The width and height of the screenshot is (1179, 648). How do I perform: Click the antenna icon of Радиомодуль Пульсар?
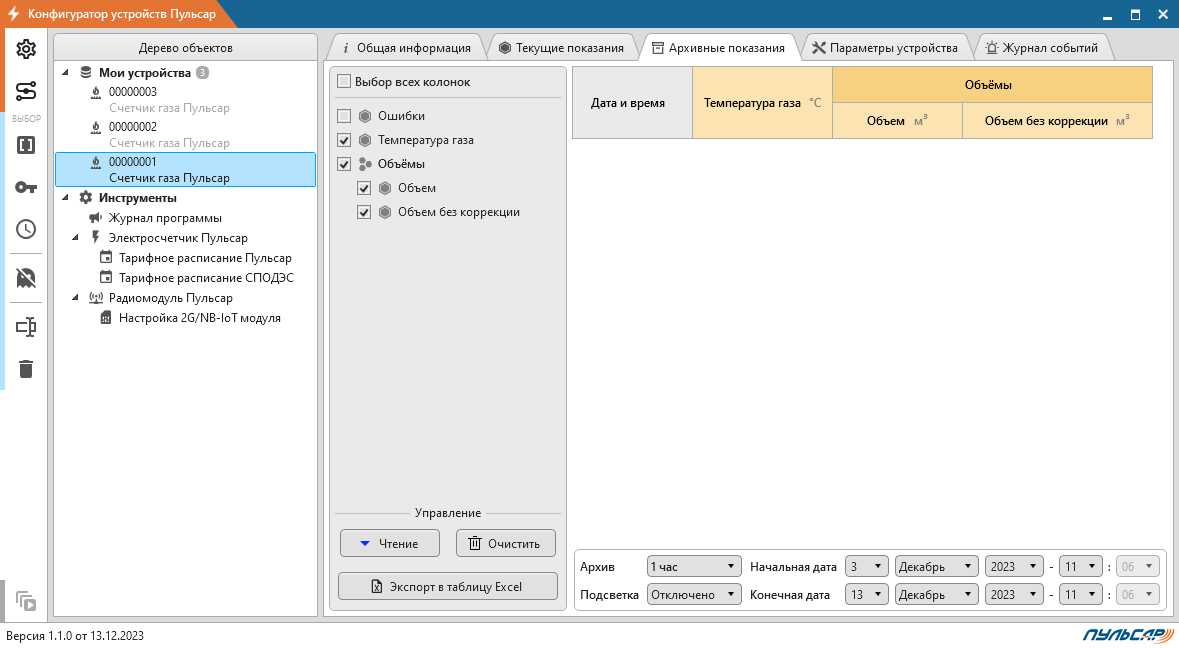[95, 298]
